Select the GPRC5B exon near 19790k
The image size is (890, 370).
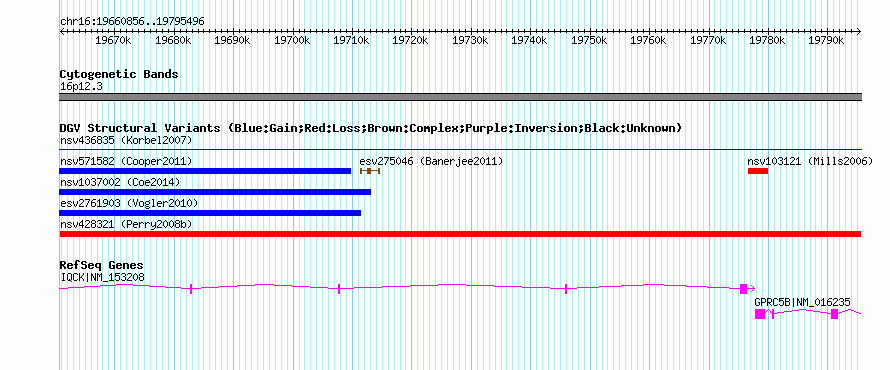pyautogui.click(x=834, y=314)
